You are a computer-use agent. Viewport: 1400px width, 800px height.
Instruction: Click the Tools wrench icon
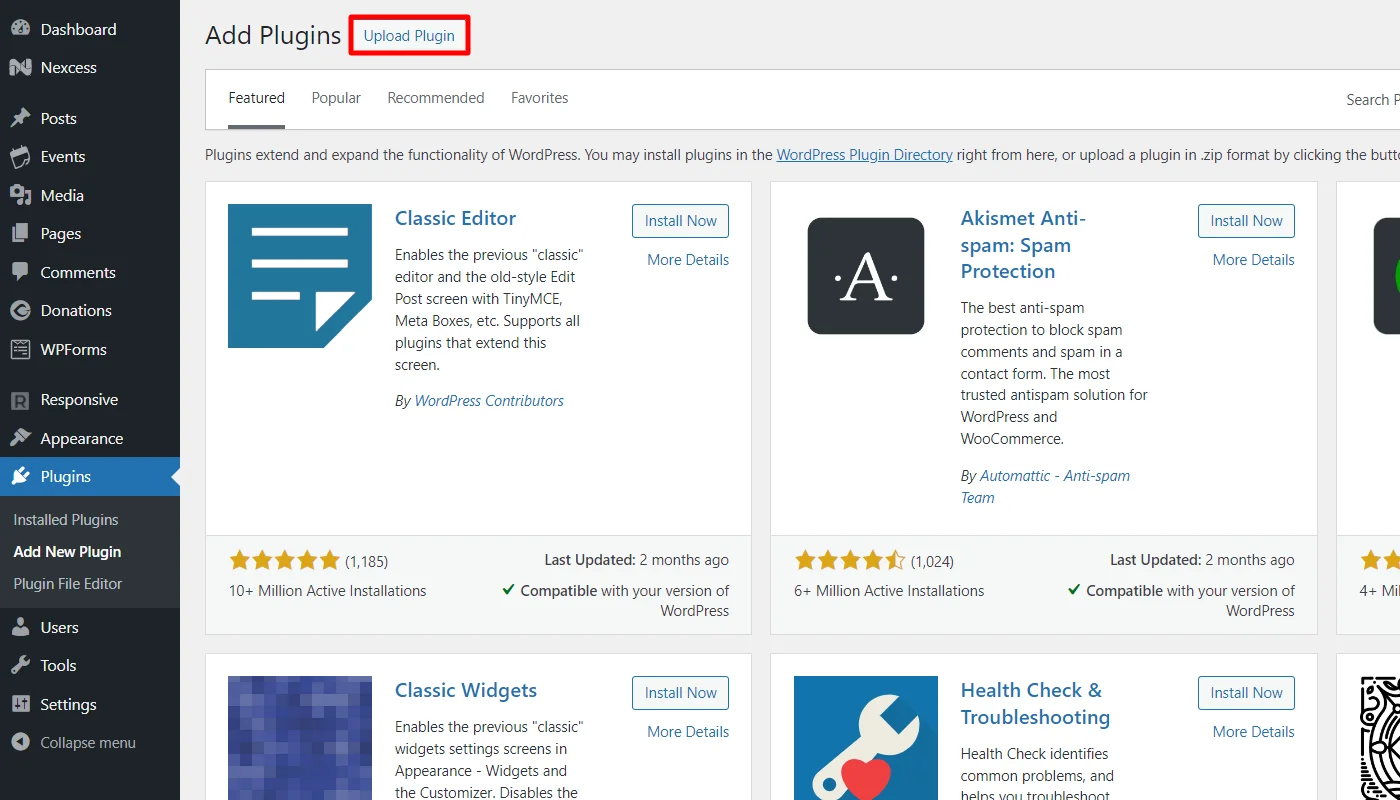point(20,665)
